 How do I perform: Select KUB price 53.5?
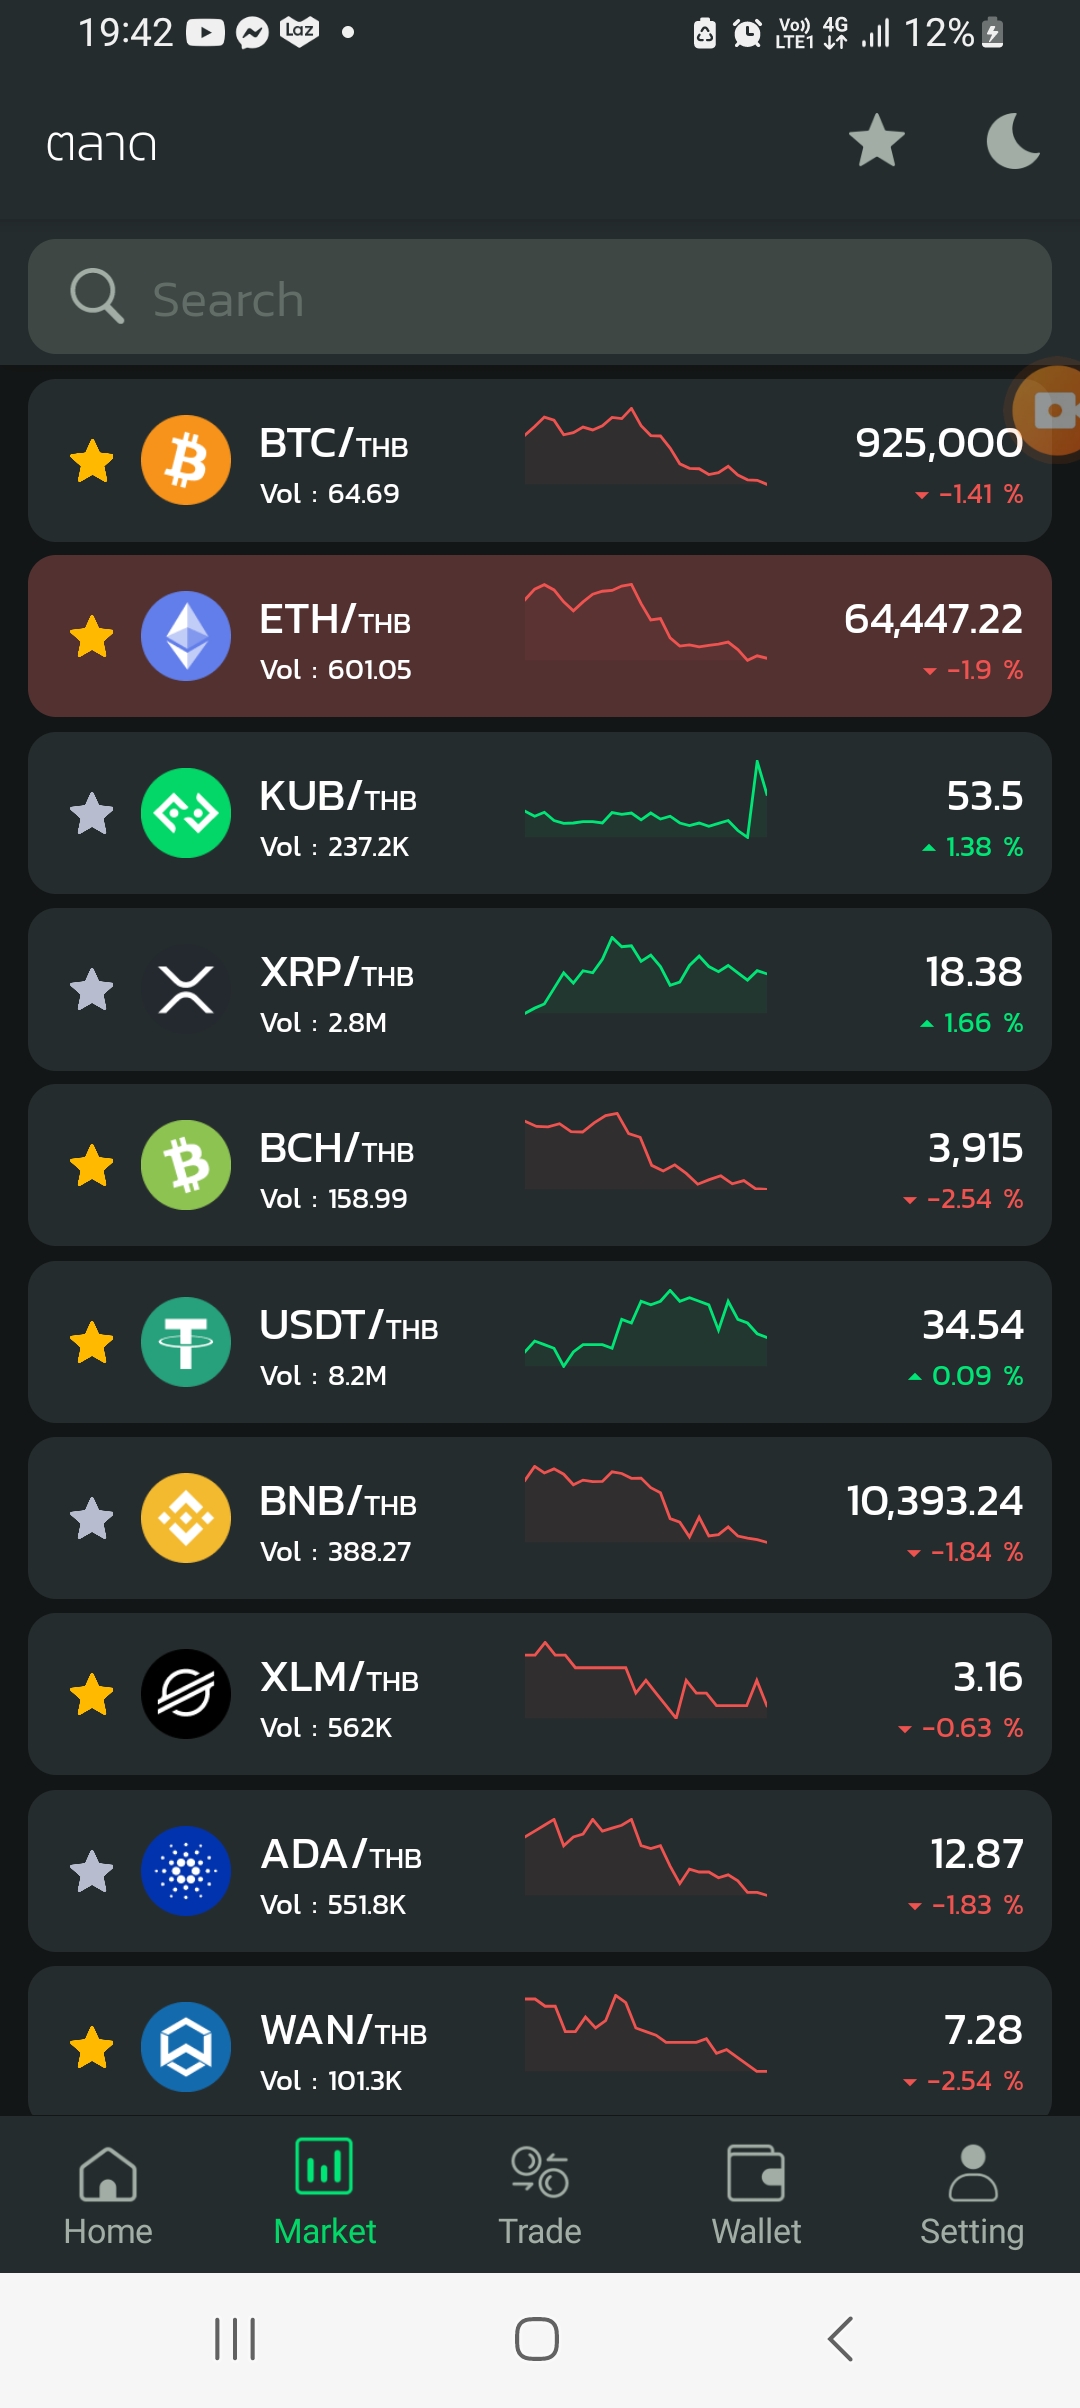tap(985, 796)
